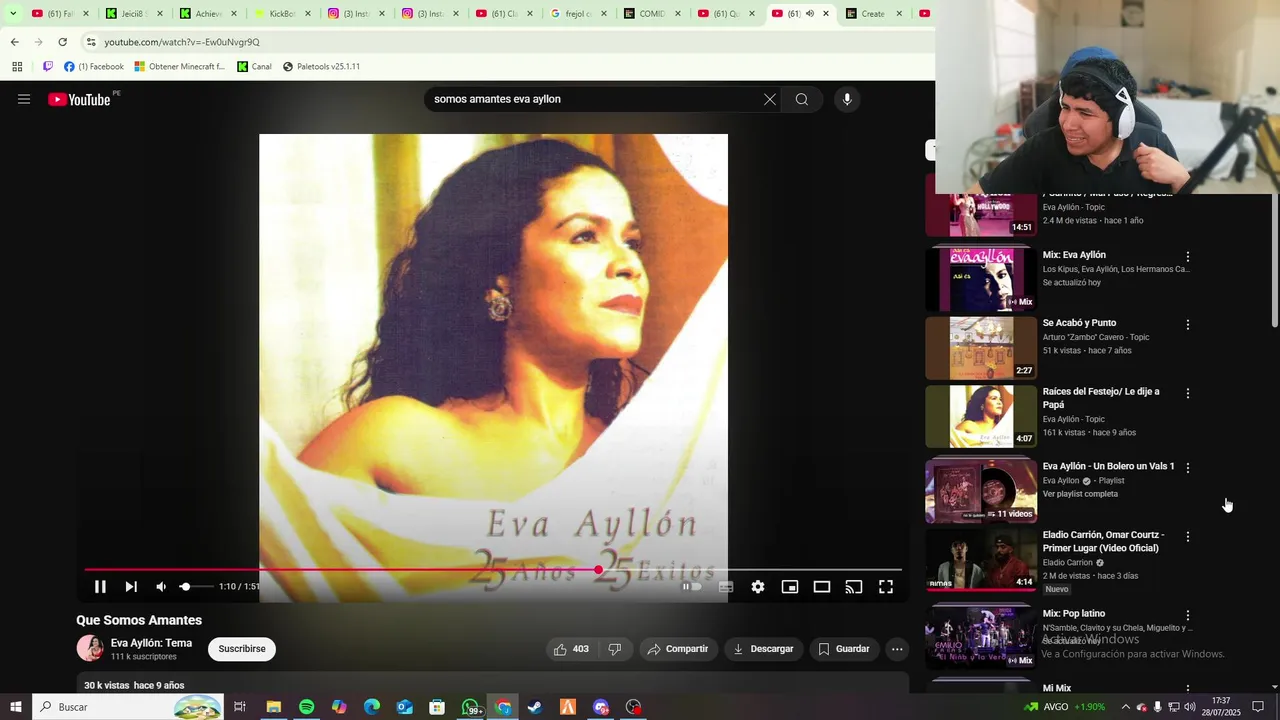Image resolution: width=1280 pixels, height=720 pixels.
Task: Clear the search box with the X
Action: pyautogui.click(x=770, y=99)
